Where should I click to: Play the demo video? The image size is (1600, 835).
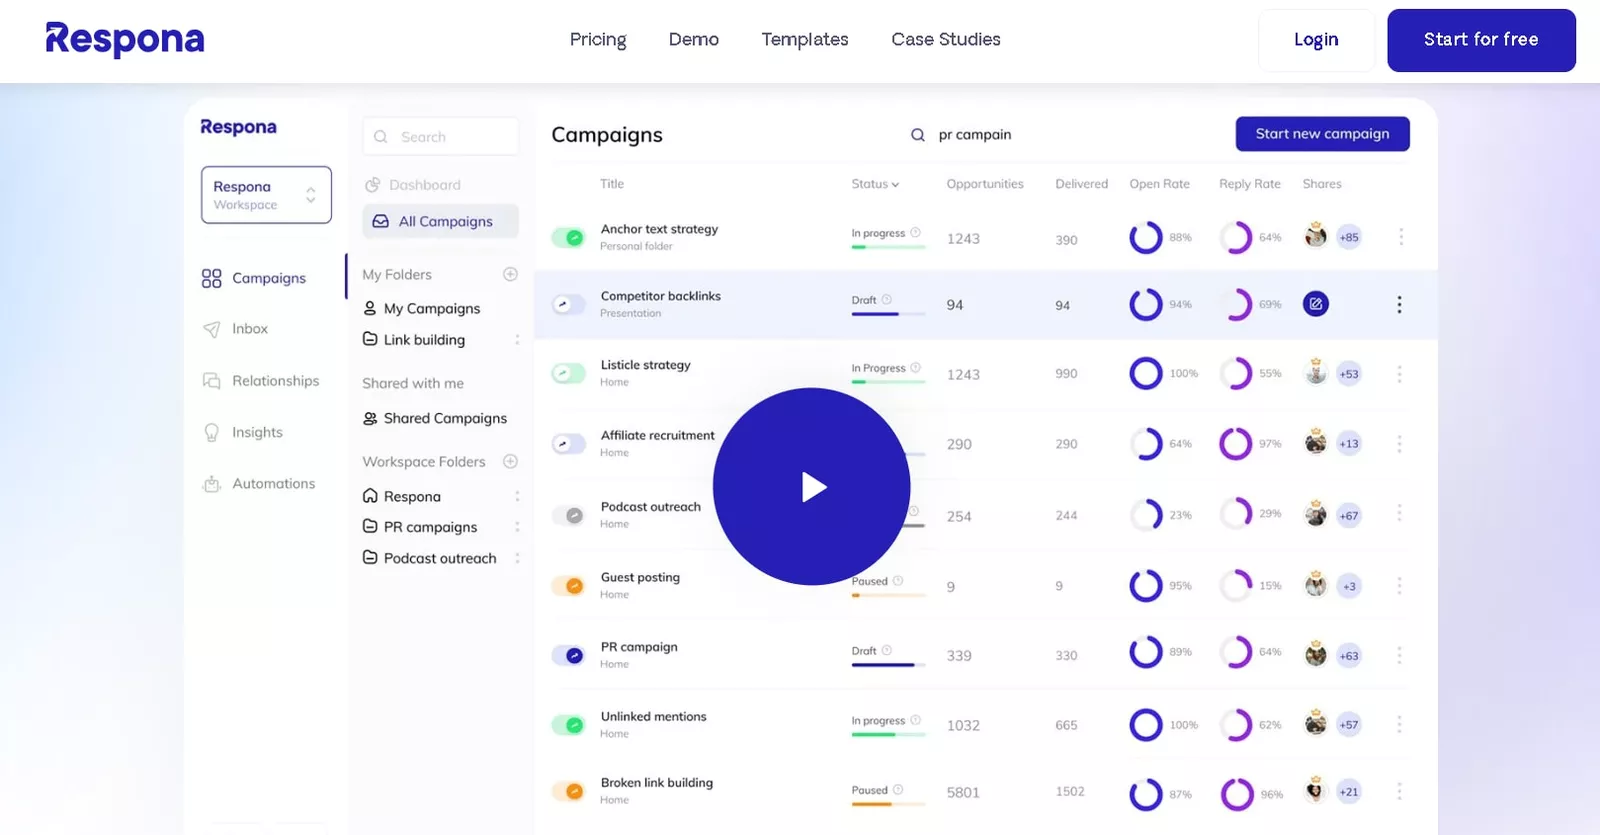[811, 486]
